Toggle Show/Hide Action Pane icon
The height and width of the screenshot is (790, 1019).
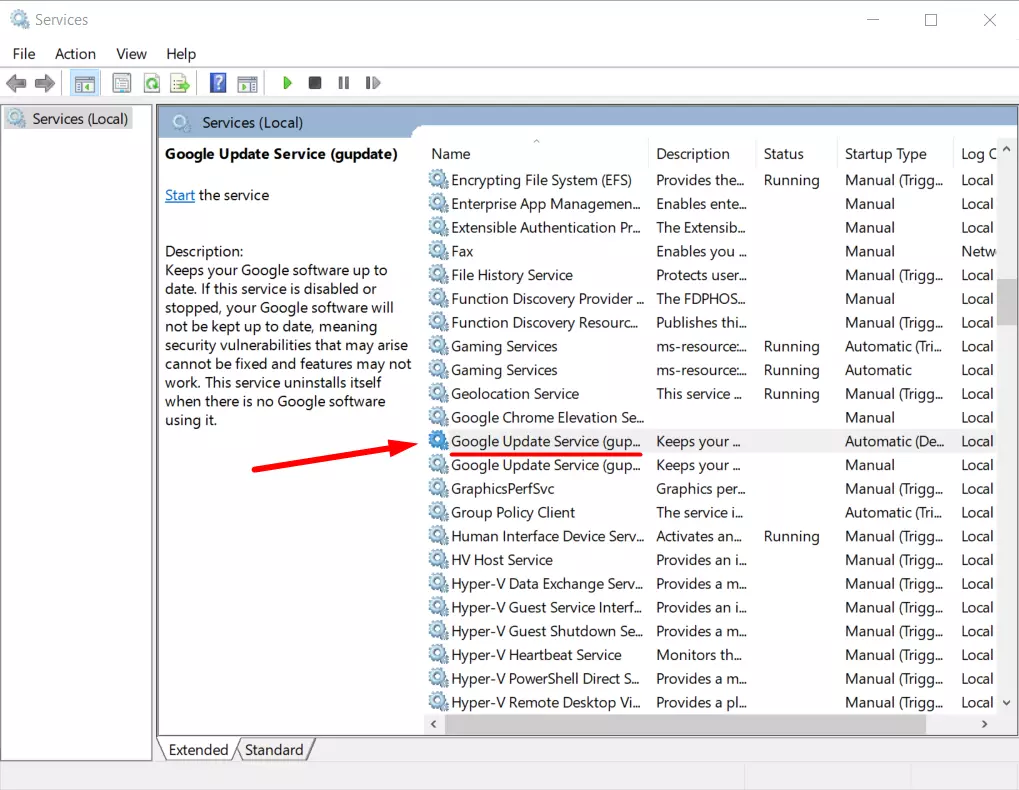click(x=247, y=83)
